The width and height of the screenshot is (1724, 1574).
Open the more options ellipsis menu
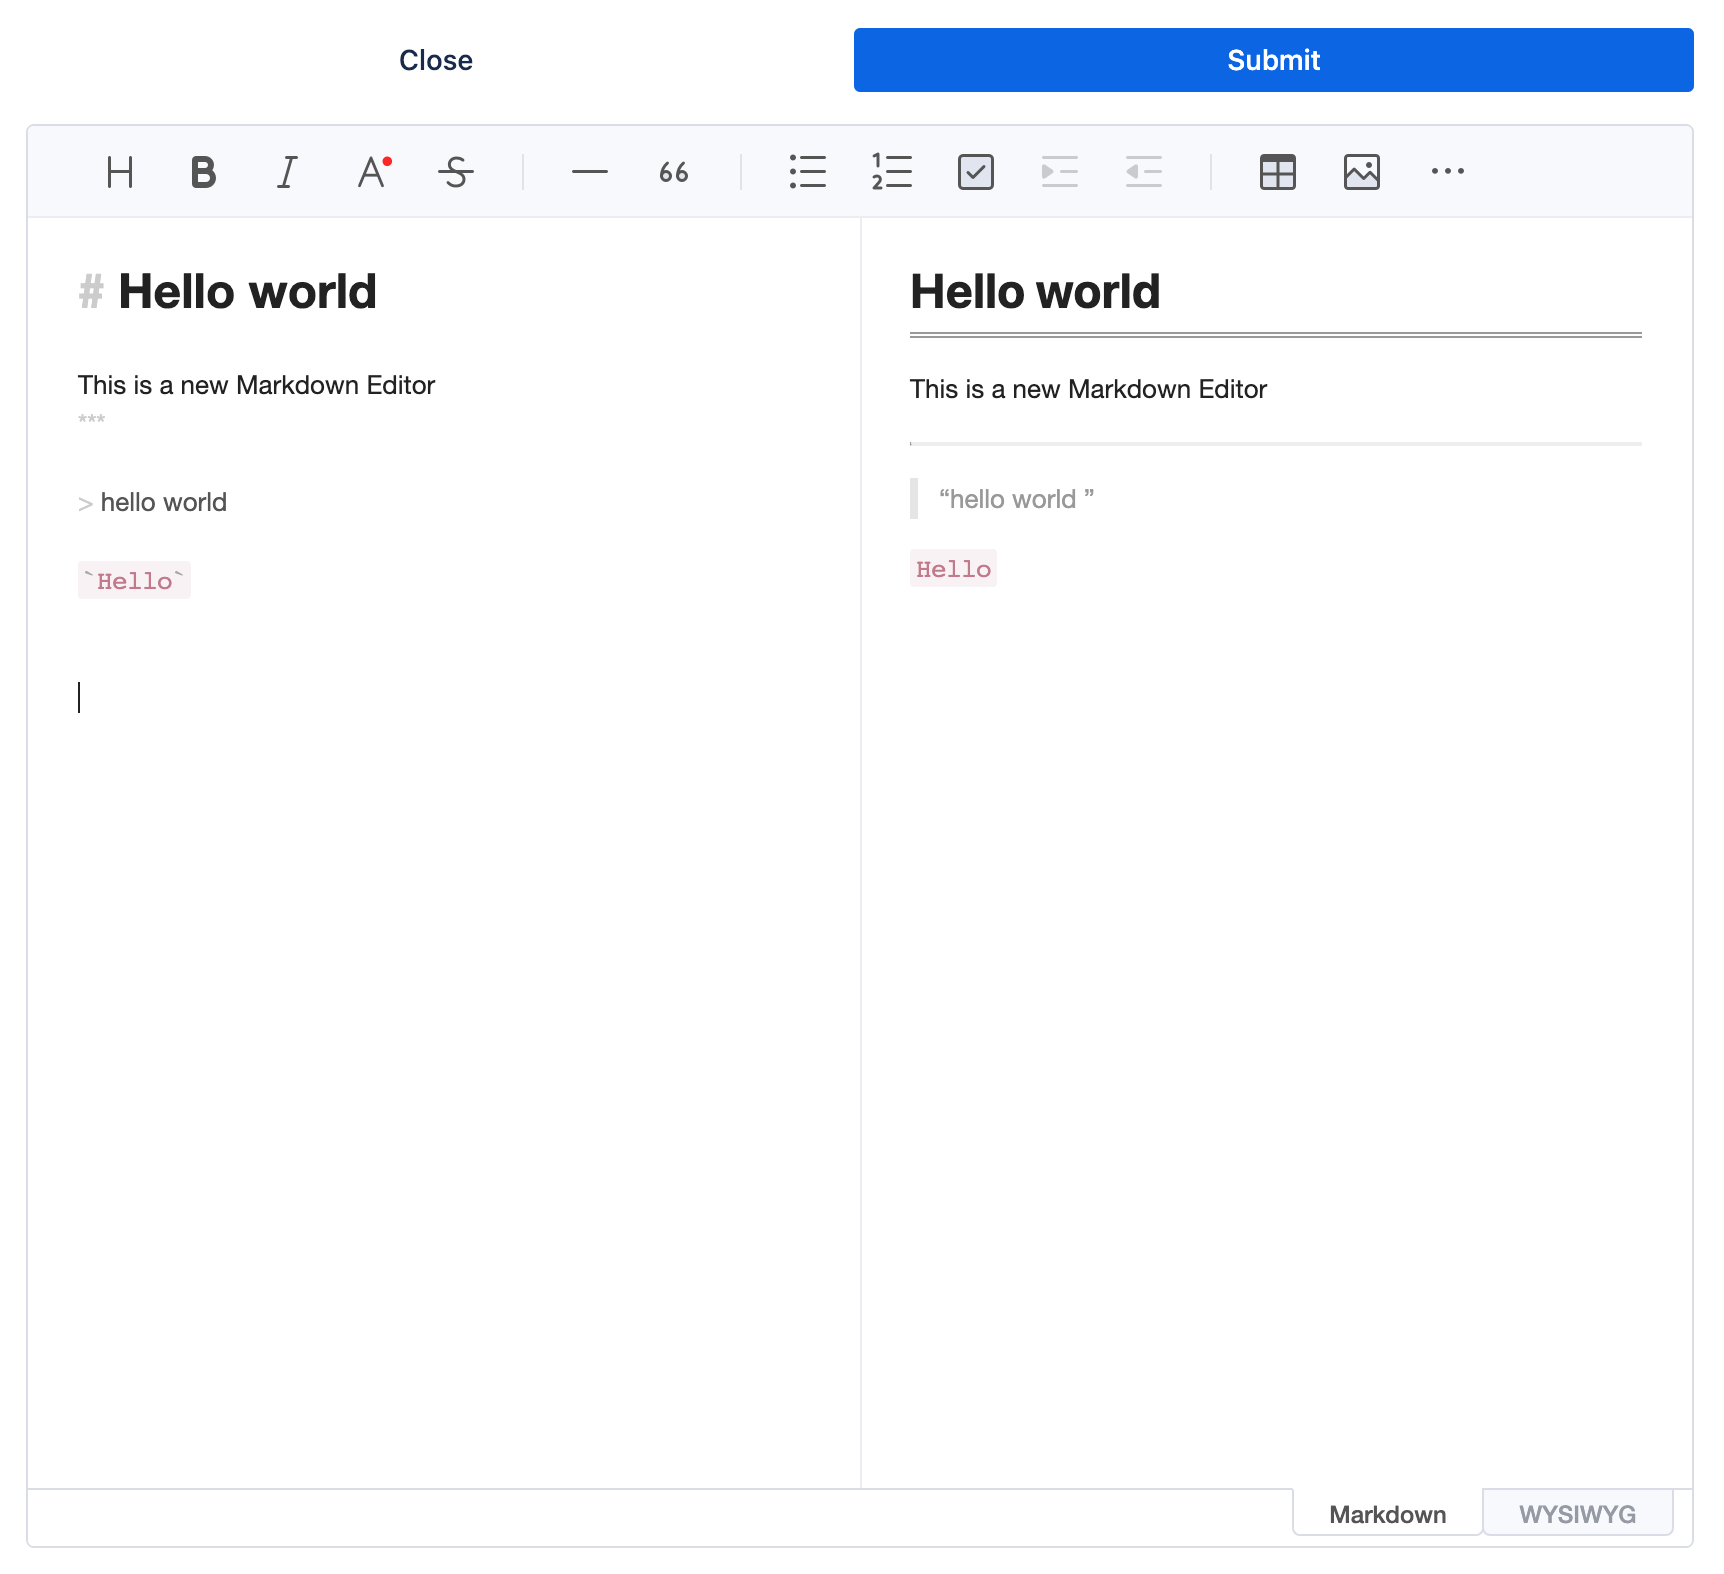tap(1447, 172)
